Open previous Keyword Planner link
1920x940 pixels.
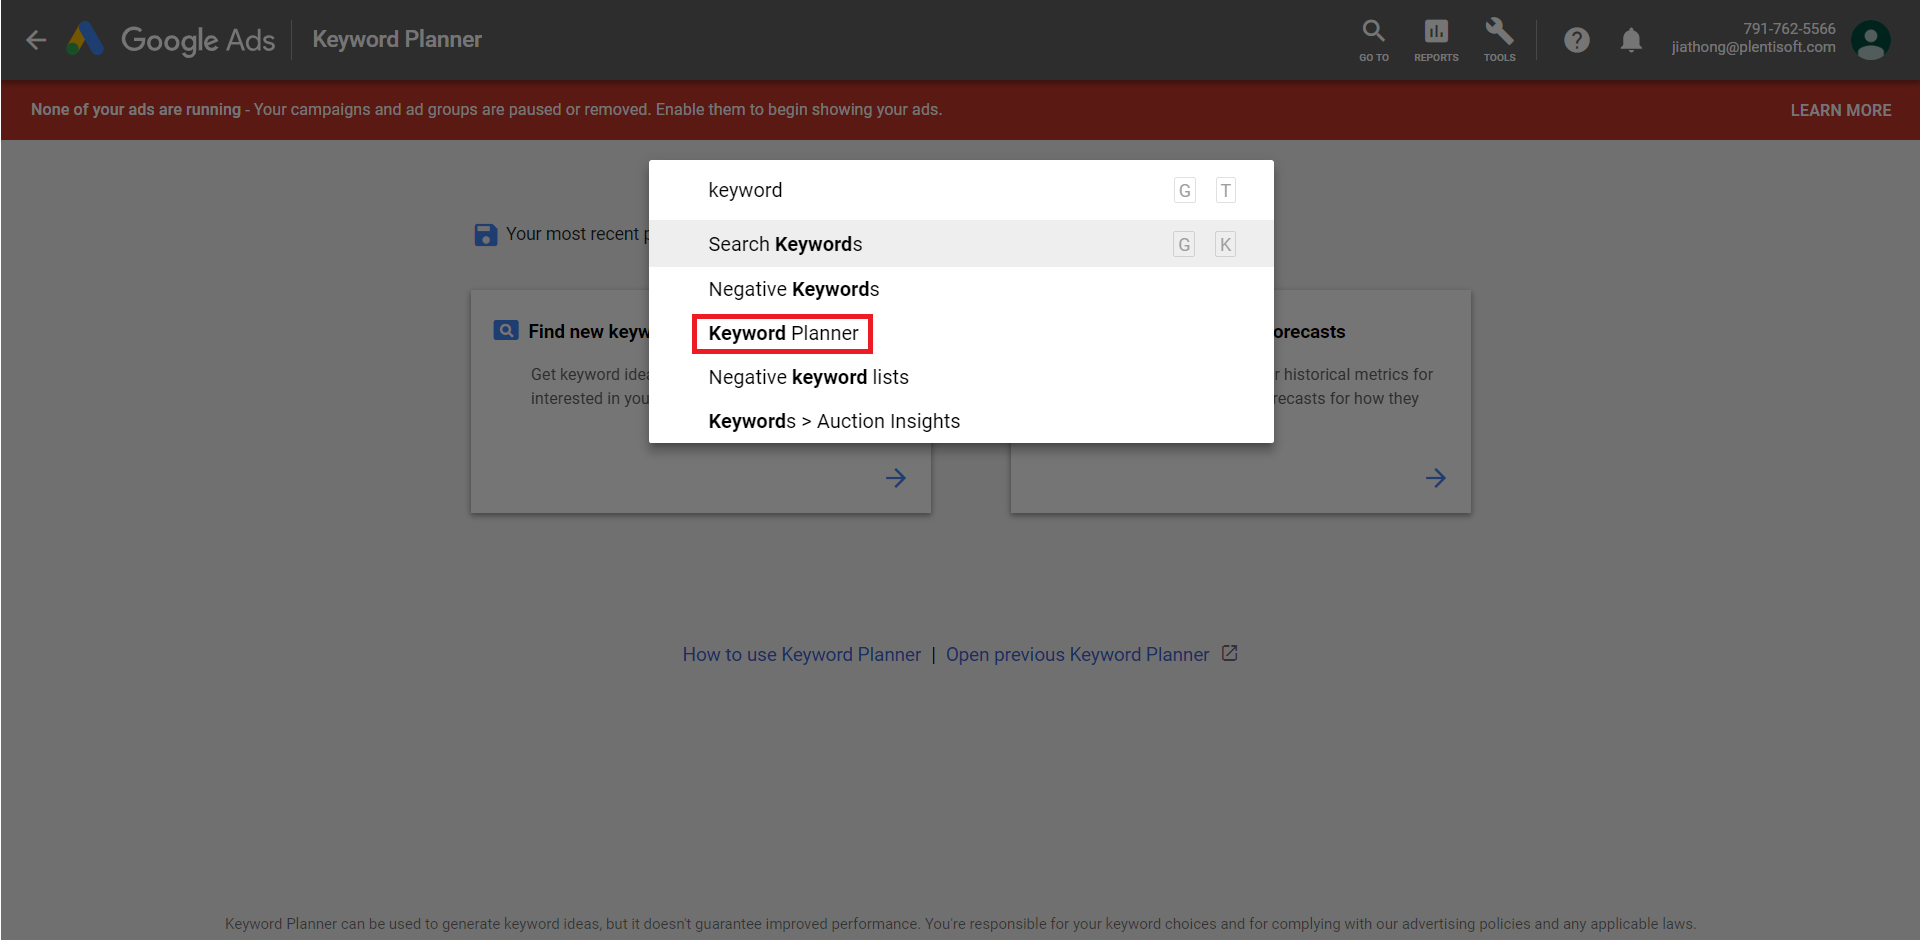[1077, 654]
